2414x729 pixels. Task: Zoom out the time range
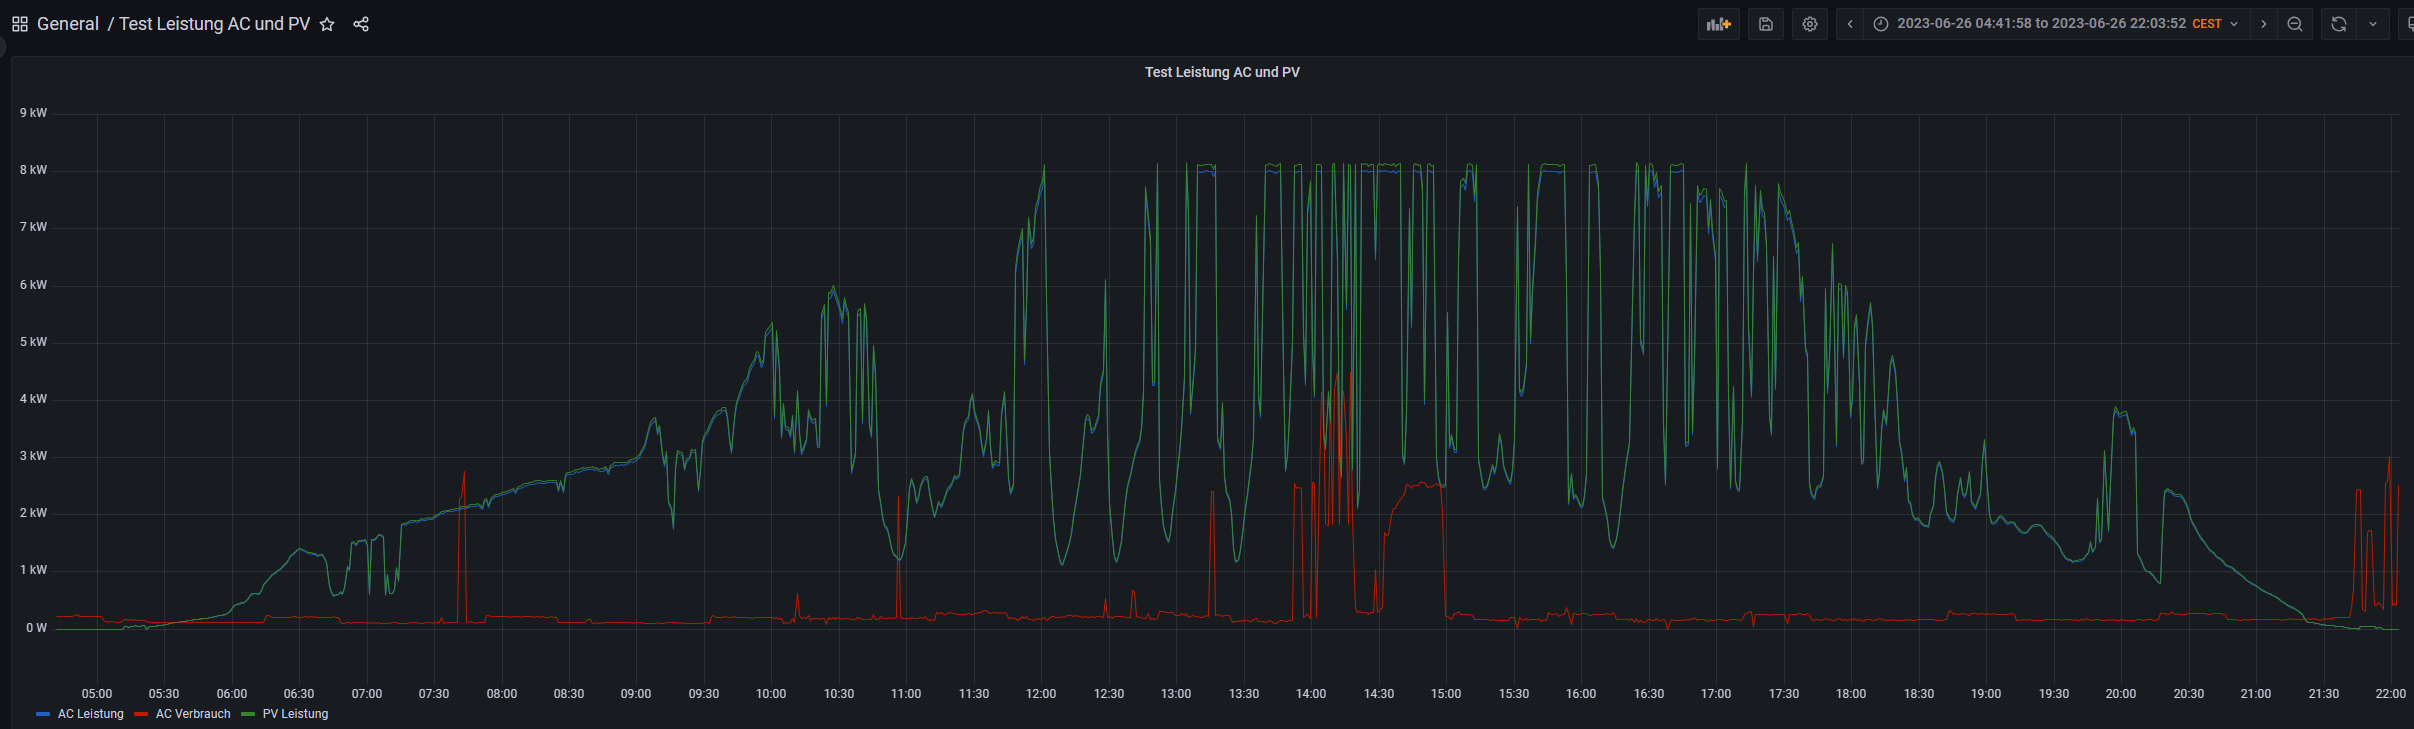point(2295,24)
